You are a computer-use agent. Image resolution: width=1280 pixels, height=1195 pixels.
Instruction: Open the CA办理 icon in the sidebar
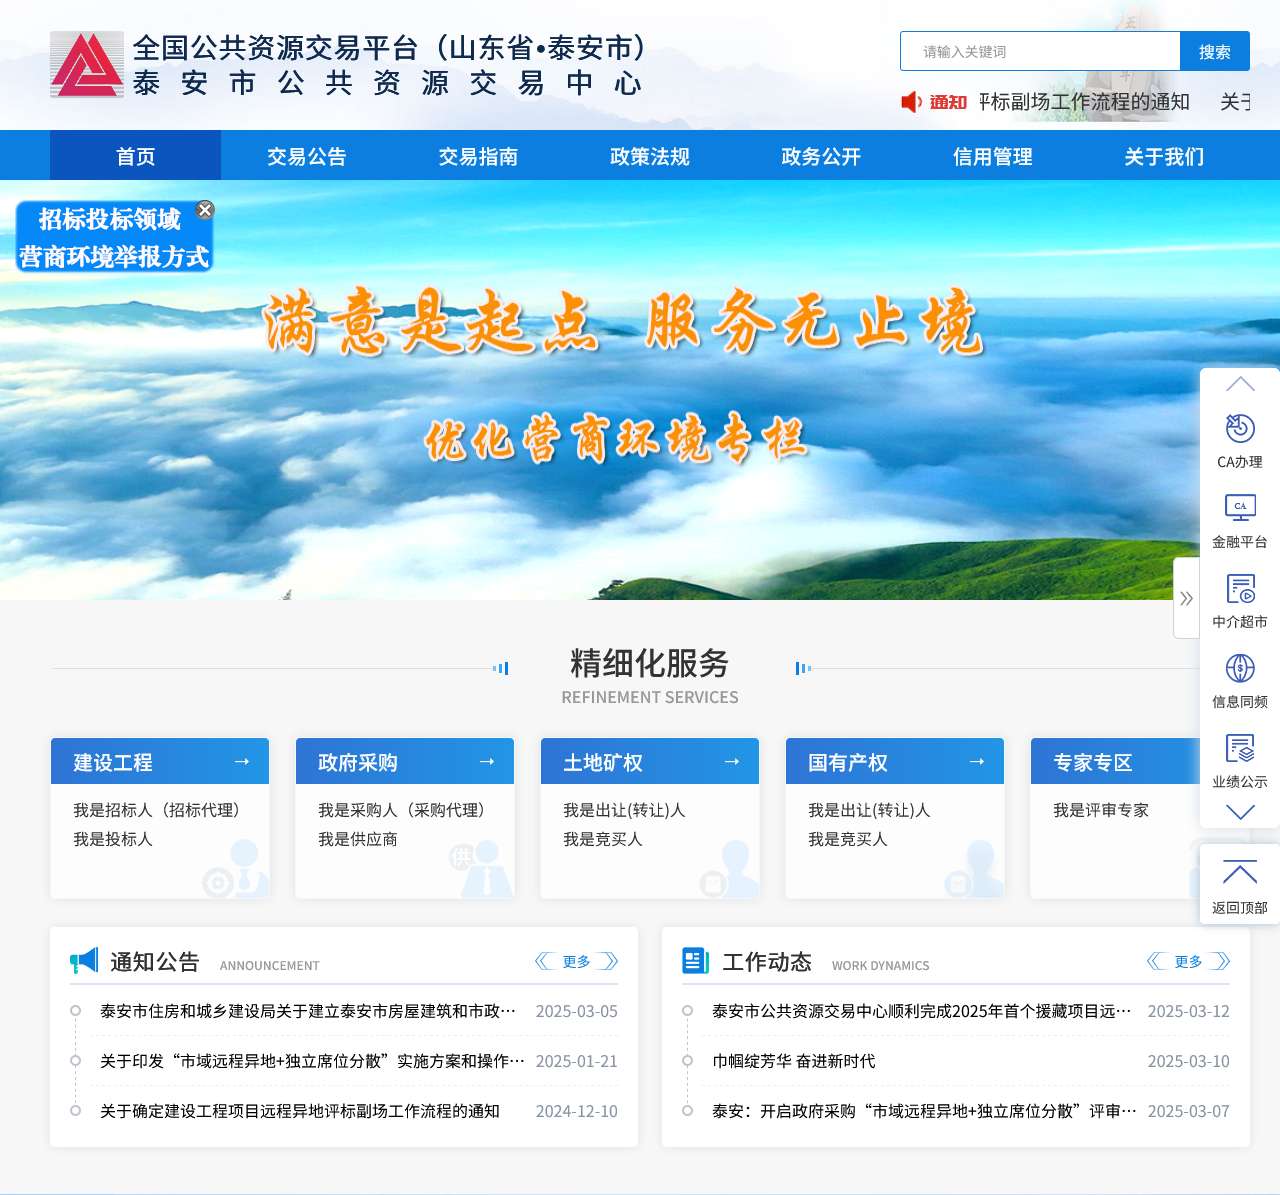[x=1239, y=429]
